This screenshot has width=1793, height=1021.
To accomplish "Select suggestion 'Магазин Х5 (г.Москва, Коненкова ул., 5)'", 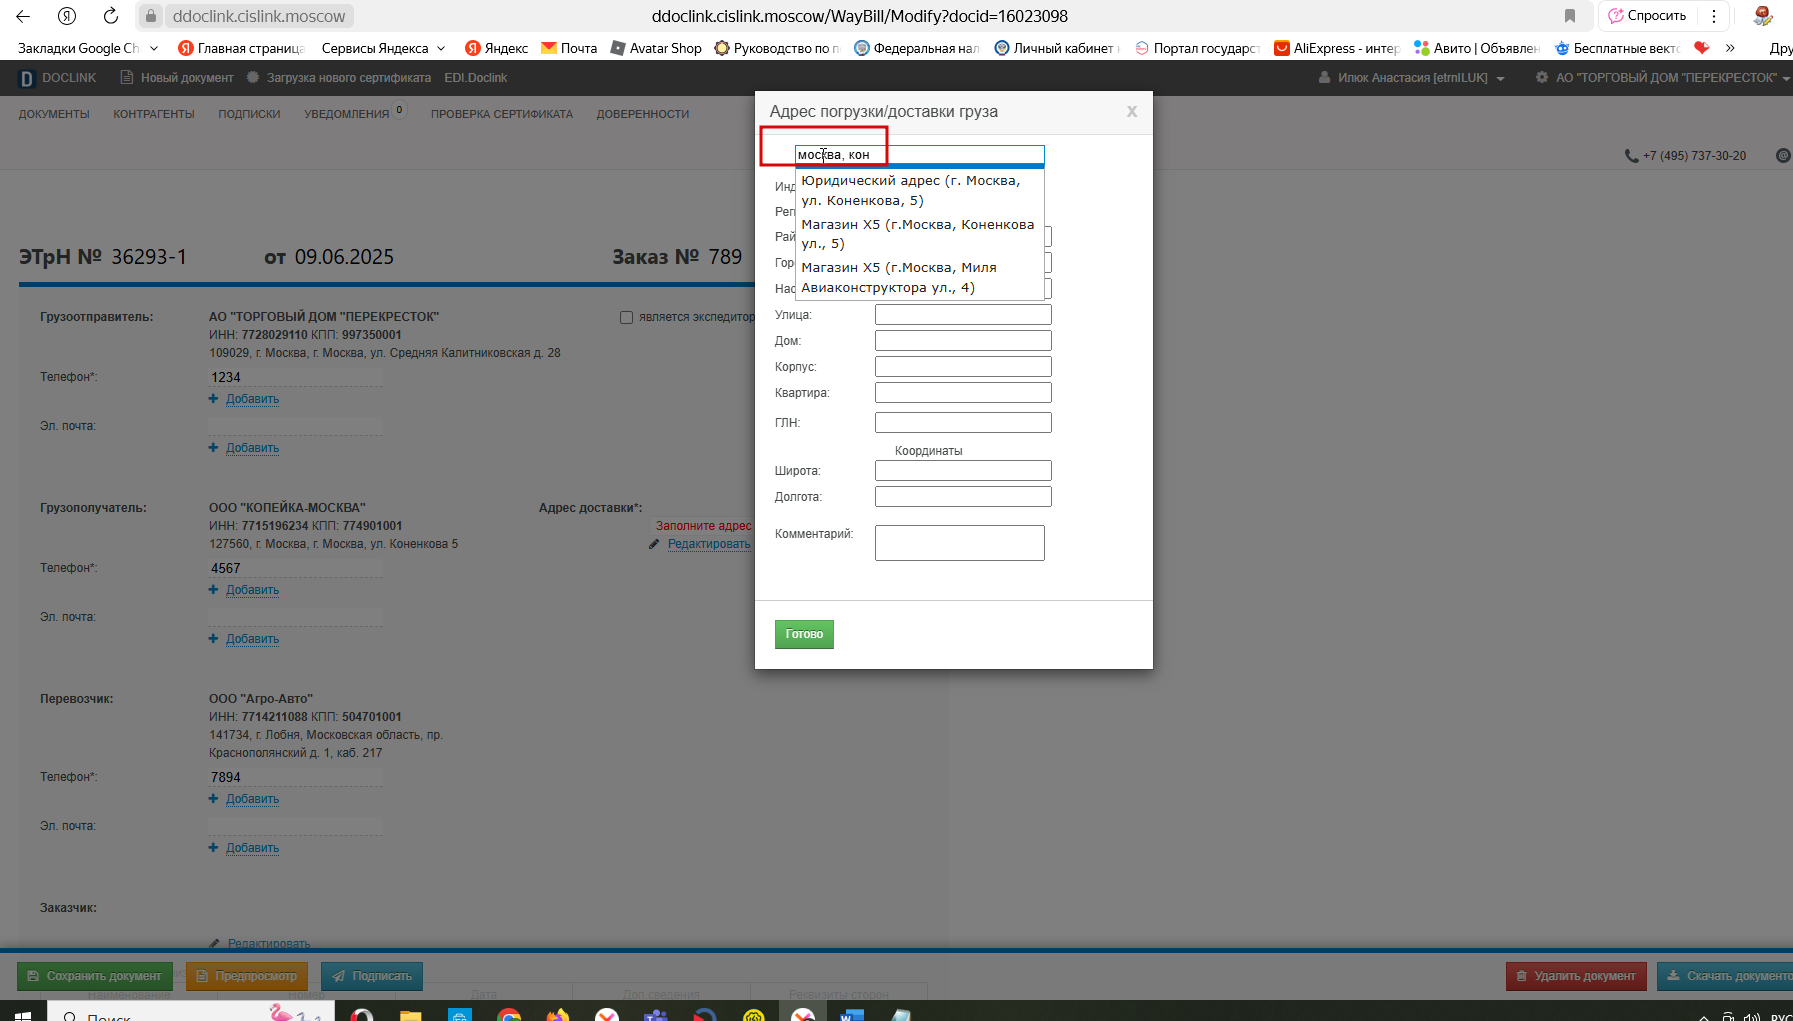I will [x=919, y=234].
